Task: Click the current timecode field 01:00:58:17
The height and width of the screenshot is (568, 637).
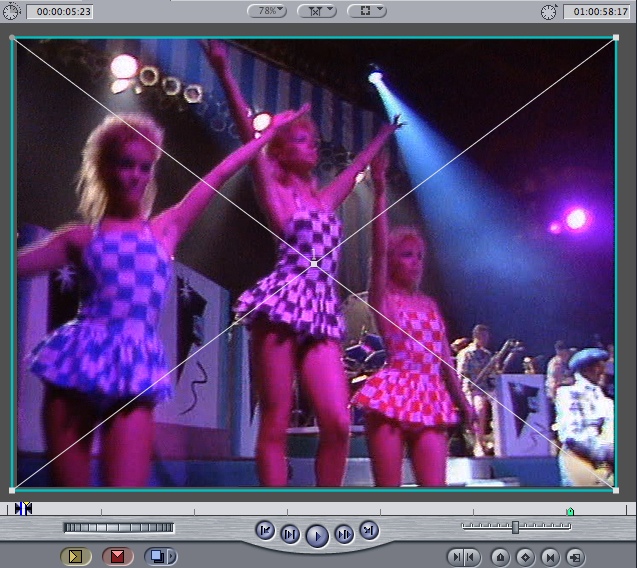Action: (x=597, y=11)
